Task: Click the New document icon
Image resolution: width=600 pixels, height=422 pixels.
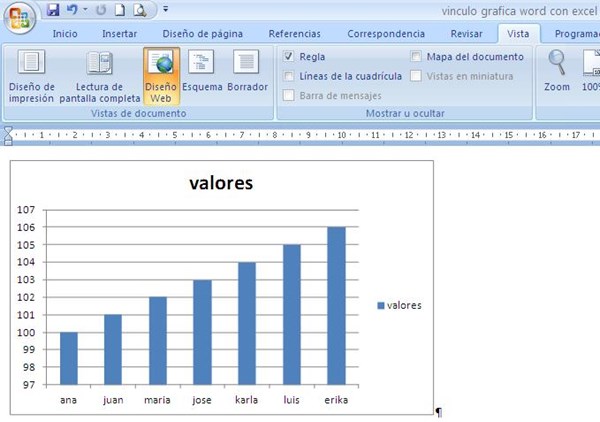Action: [120, 10]
